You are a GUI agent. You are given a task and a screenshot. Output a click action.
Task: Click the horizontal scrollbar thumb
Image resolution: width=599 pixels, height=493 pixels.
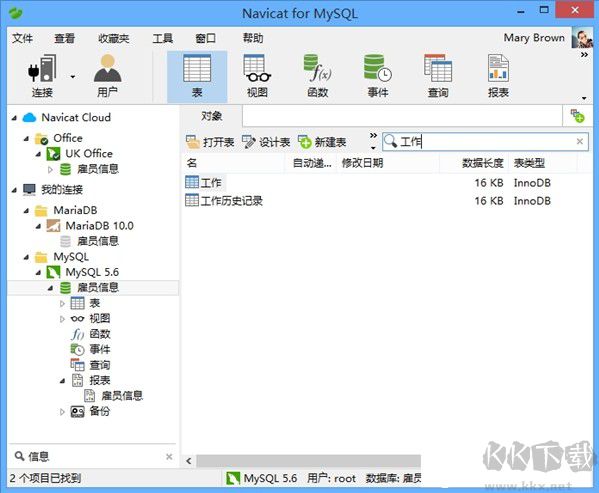click(x=309, y=461)
